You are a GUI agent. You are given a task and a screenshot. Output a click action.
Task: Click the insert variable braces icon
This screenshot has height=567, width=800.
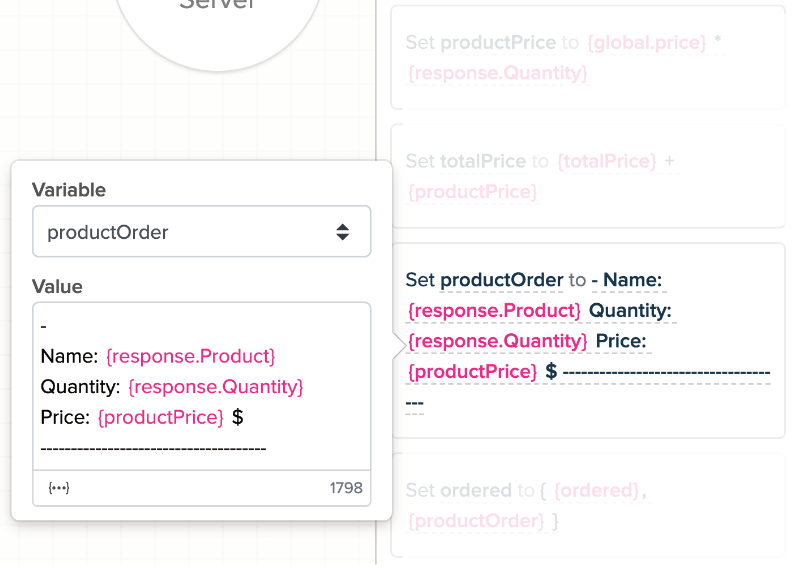59,488
